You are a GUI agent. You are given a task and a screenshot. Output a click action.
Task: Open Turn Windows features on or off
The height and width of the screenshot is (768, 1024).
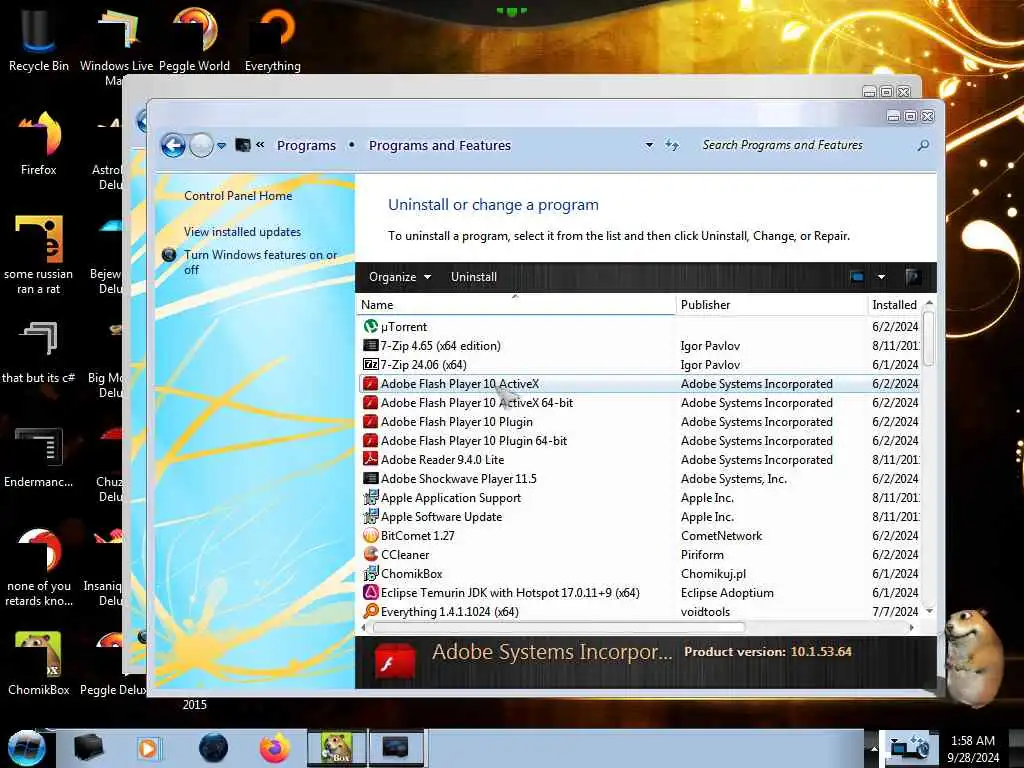point(260,262)
